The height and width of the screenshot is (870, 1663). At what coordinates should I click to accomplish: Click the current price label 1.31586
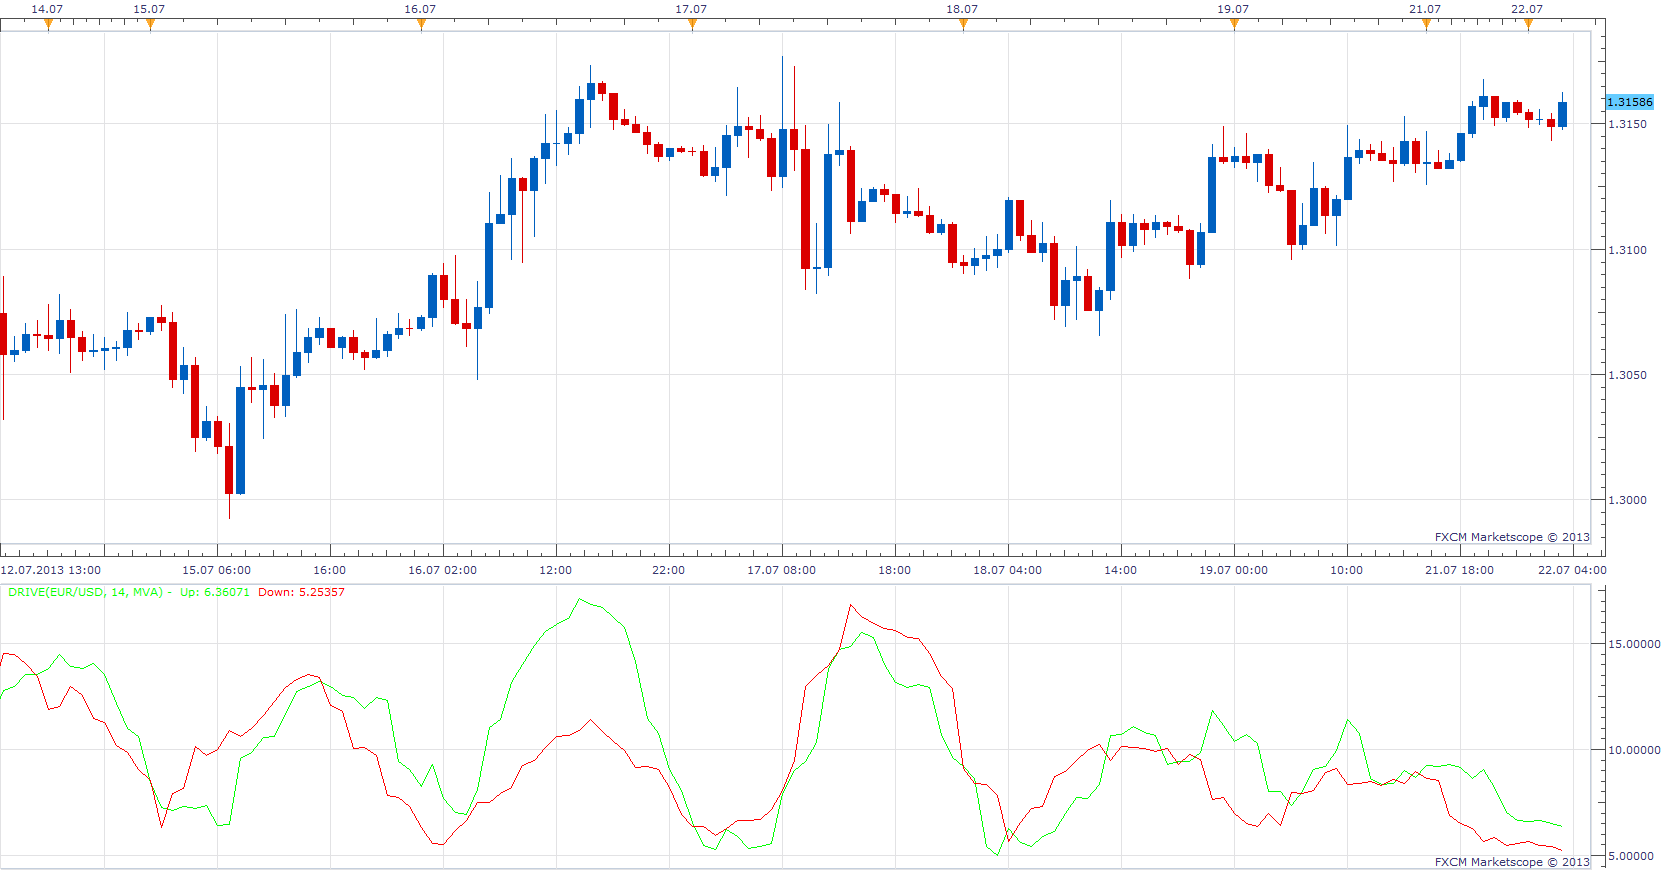tap(1630, 102)
